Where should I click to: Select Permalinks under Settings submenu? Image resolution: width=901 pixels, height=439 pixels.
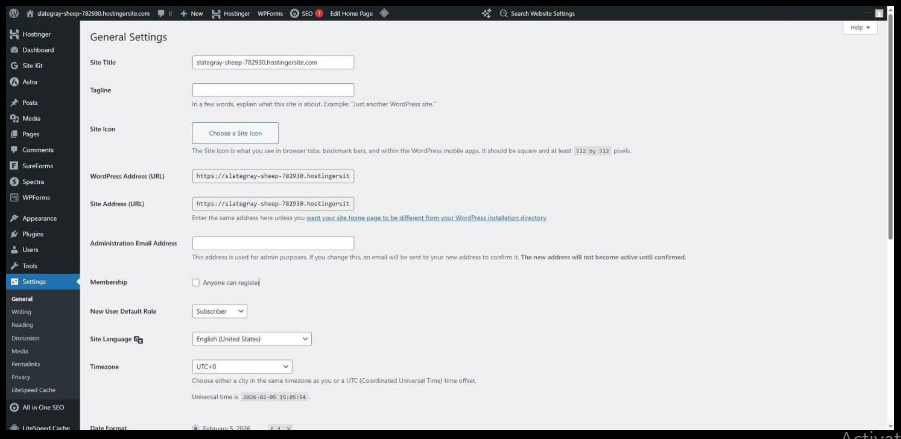tap(26, 364)
